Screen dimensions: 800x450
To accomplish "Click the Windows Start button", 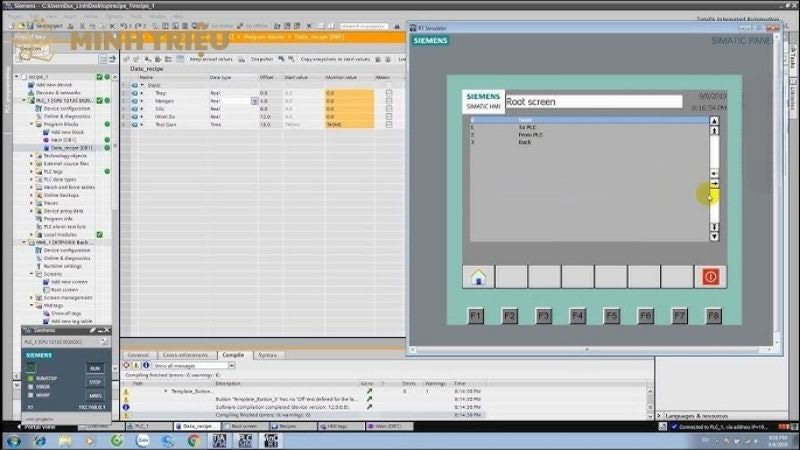I will point(13,440).
